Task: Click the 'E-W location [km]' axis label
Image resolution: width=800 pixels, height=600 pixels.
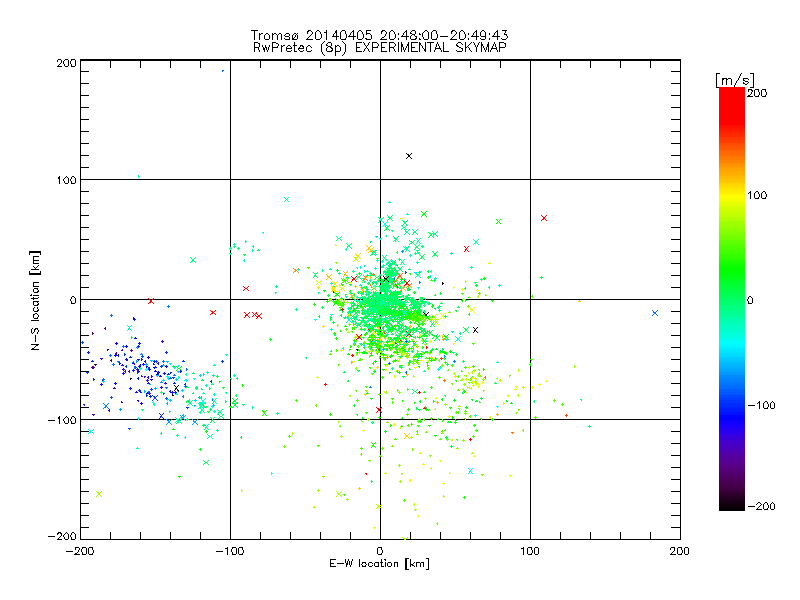Action: point(379,563)
